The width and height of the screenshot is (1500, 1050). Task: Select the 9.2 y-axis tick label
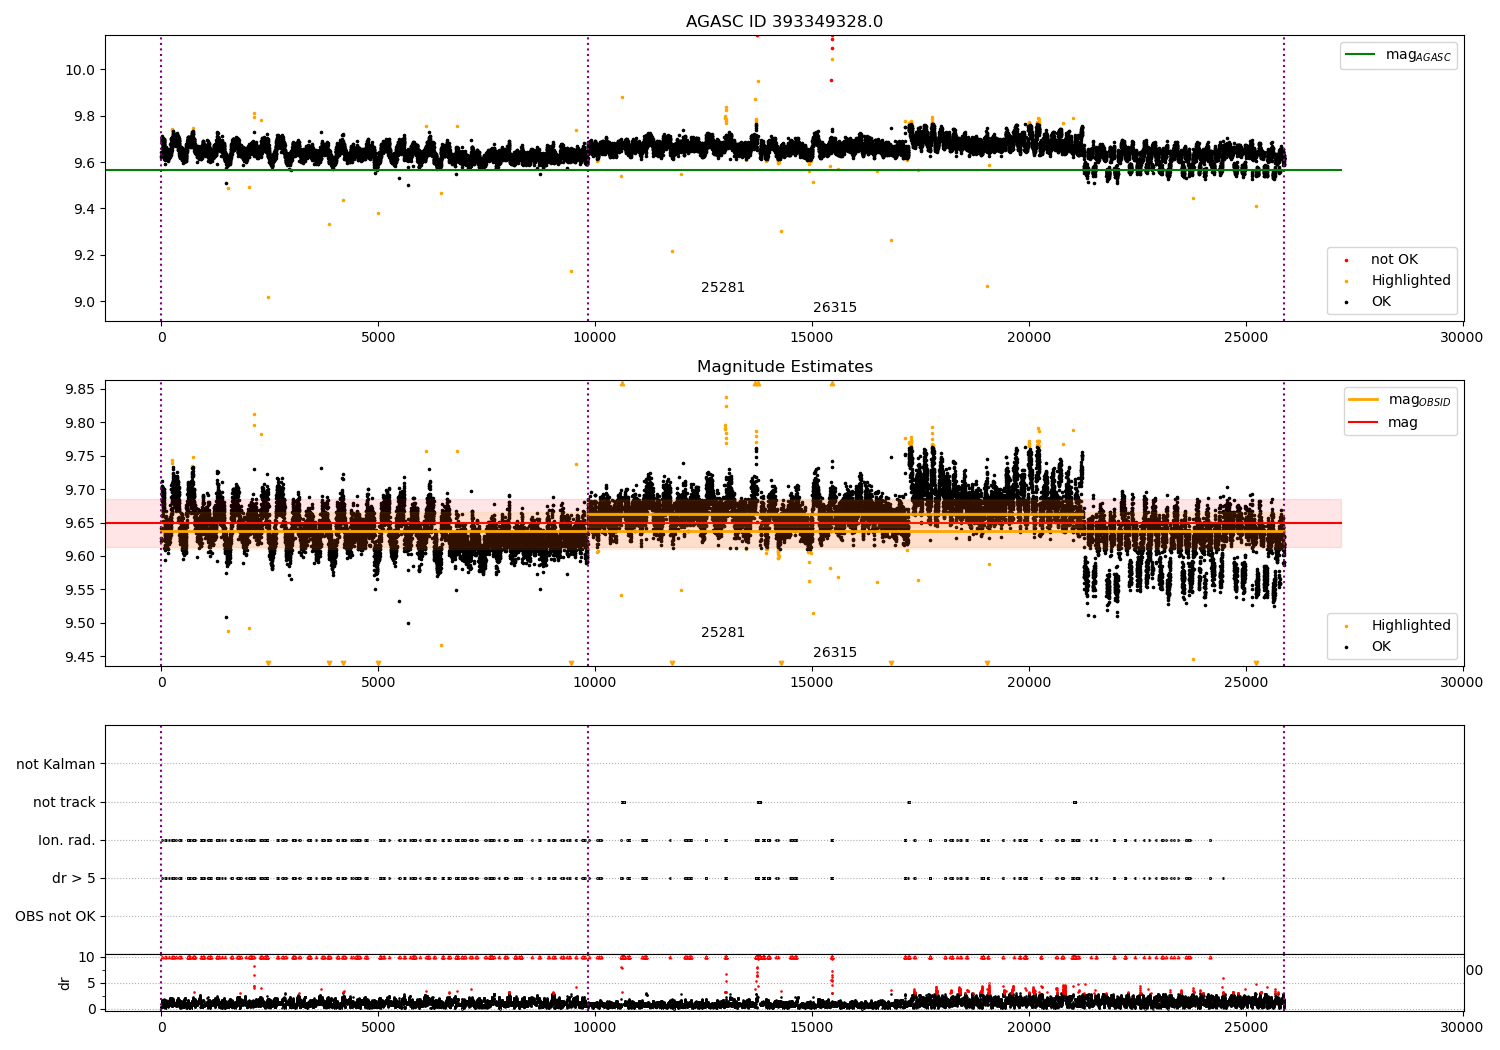click(84, 255)
